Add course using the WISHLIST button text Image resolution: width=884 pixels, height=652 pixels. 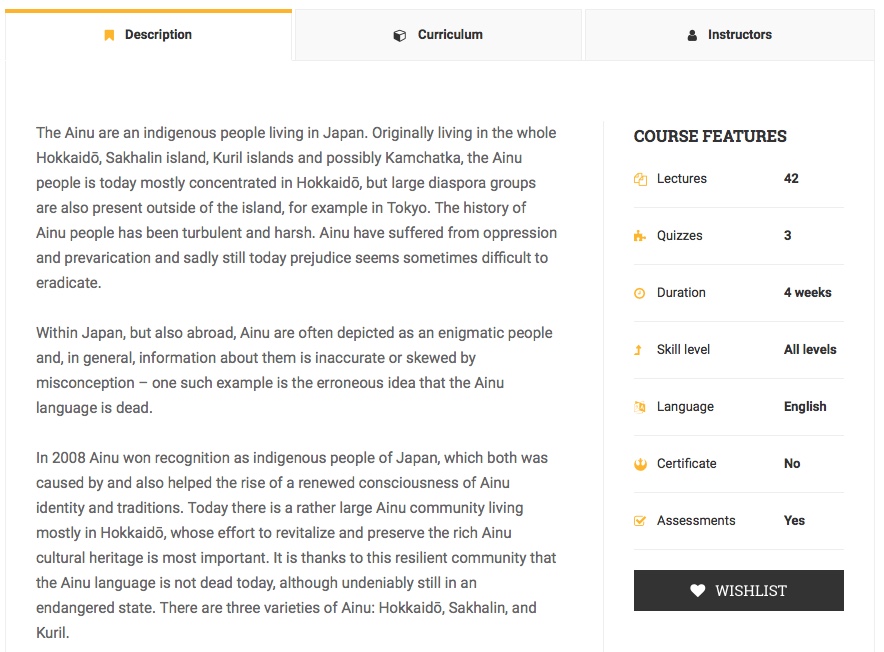750,591
